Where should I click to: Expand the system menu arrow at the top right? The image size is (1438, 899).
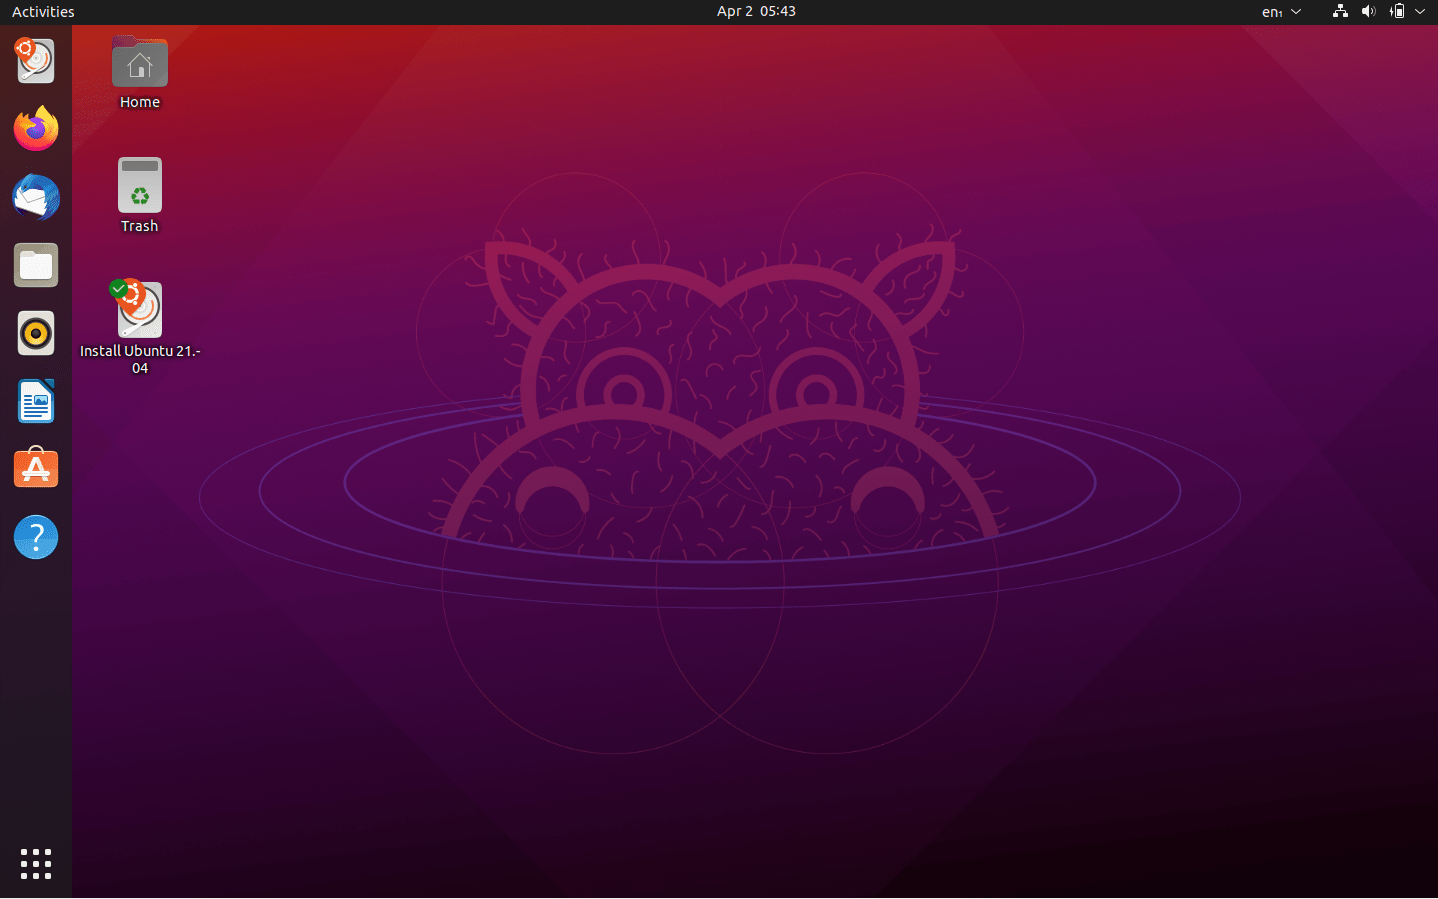pyautogui.click(x=1420, y=11)
